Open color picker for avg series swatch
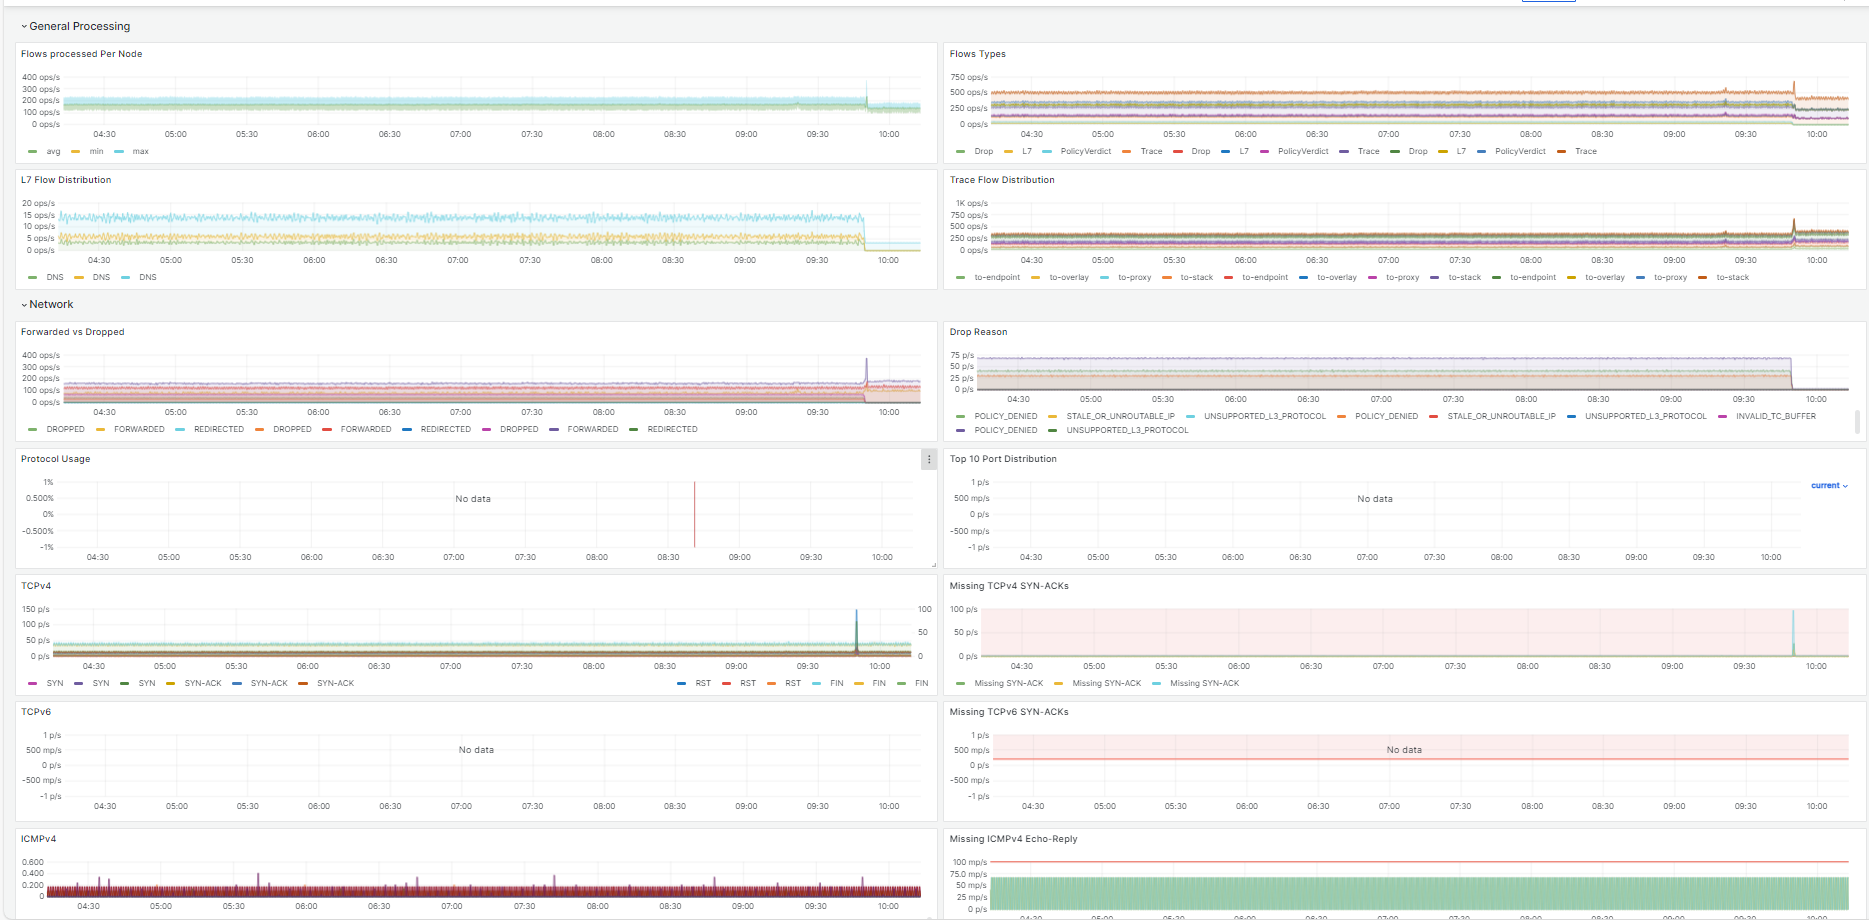 (33, 152)
